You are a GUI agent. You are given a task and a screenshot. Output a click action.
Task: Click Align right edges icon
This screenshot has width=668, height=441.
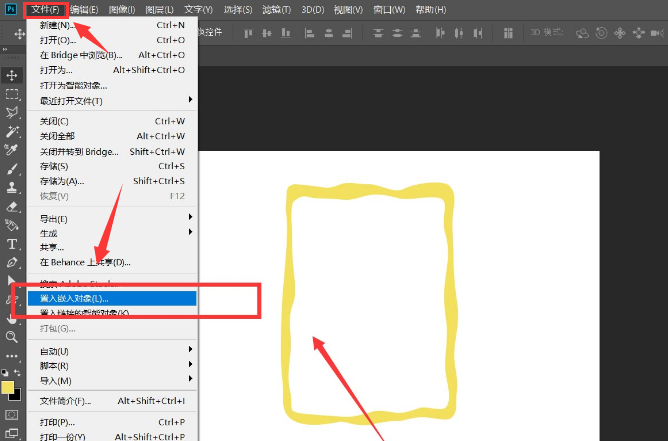point(347,33)
